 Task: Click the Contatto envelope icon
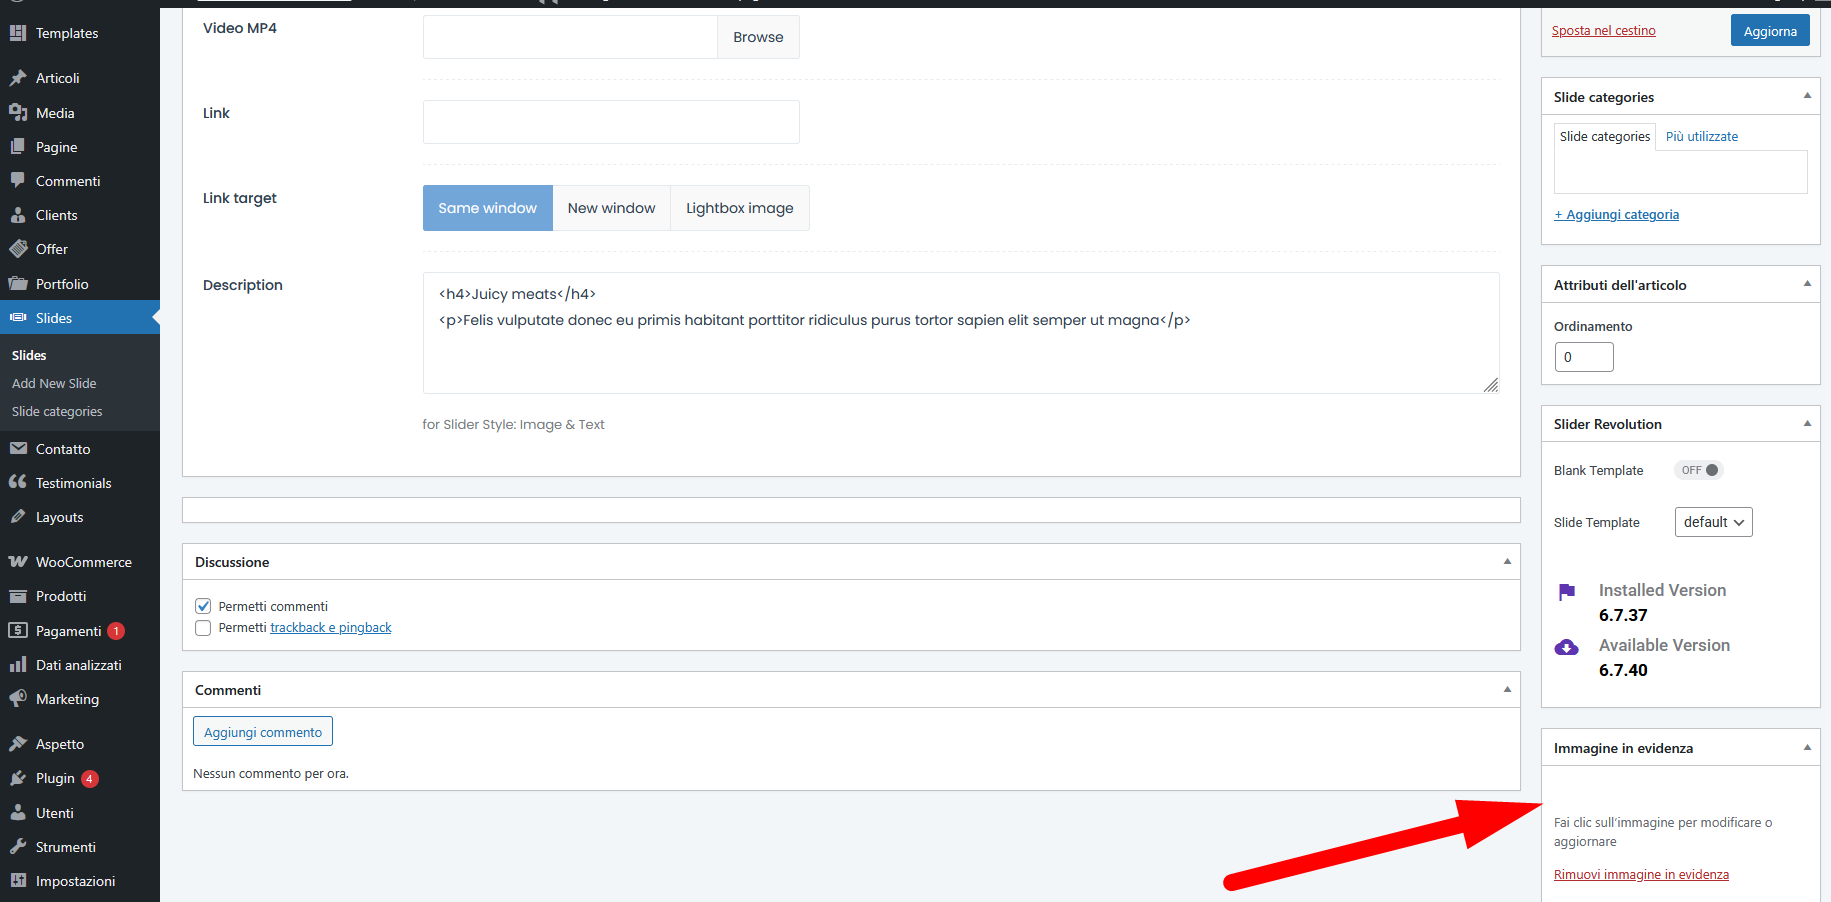(18, 449)
